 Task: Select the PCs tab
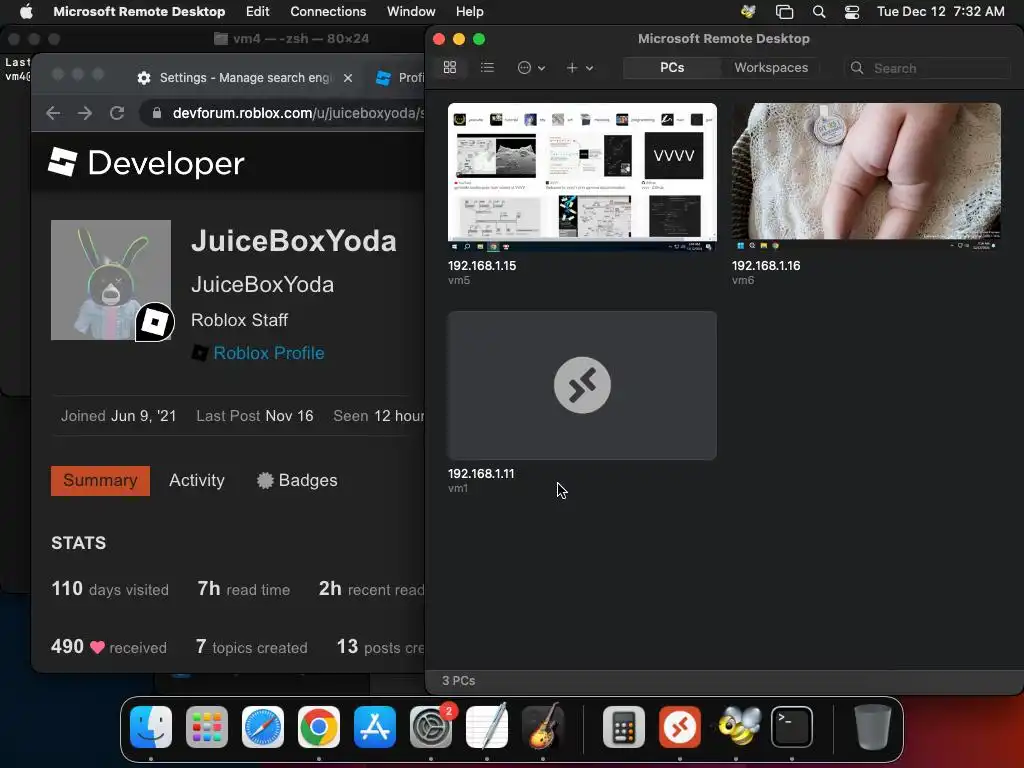click(x=672, y=67)
